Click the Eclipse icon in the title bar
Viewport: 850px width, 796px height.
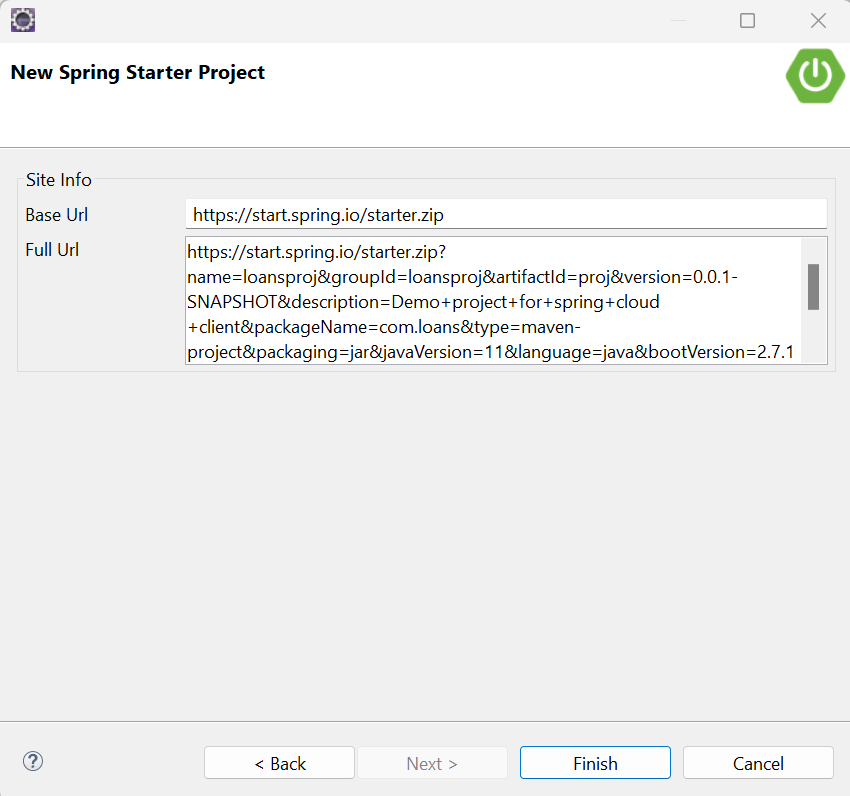[23, 20]
